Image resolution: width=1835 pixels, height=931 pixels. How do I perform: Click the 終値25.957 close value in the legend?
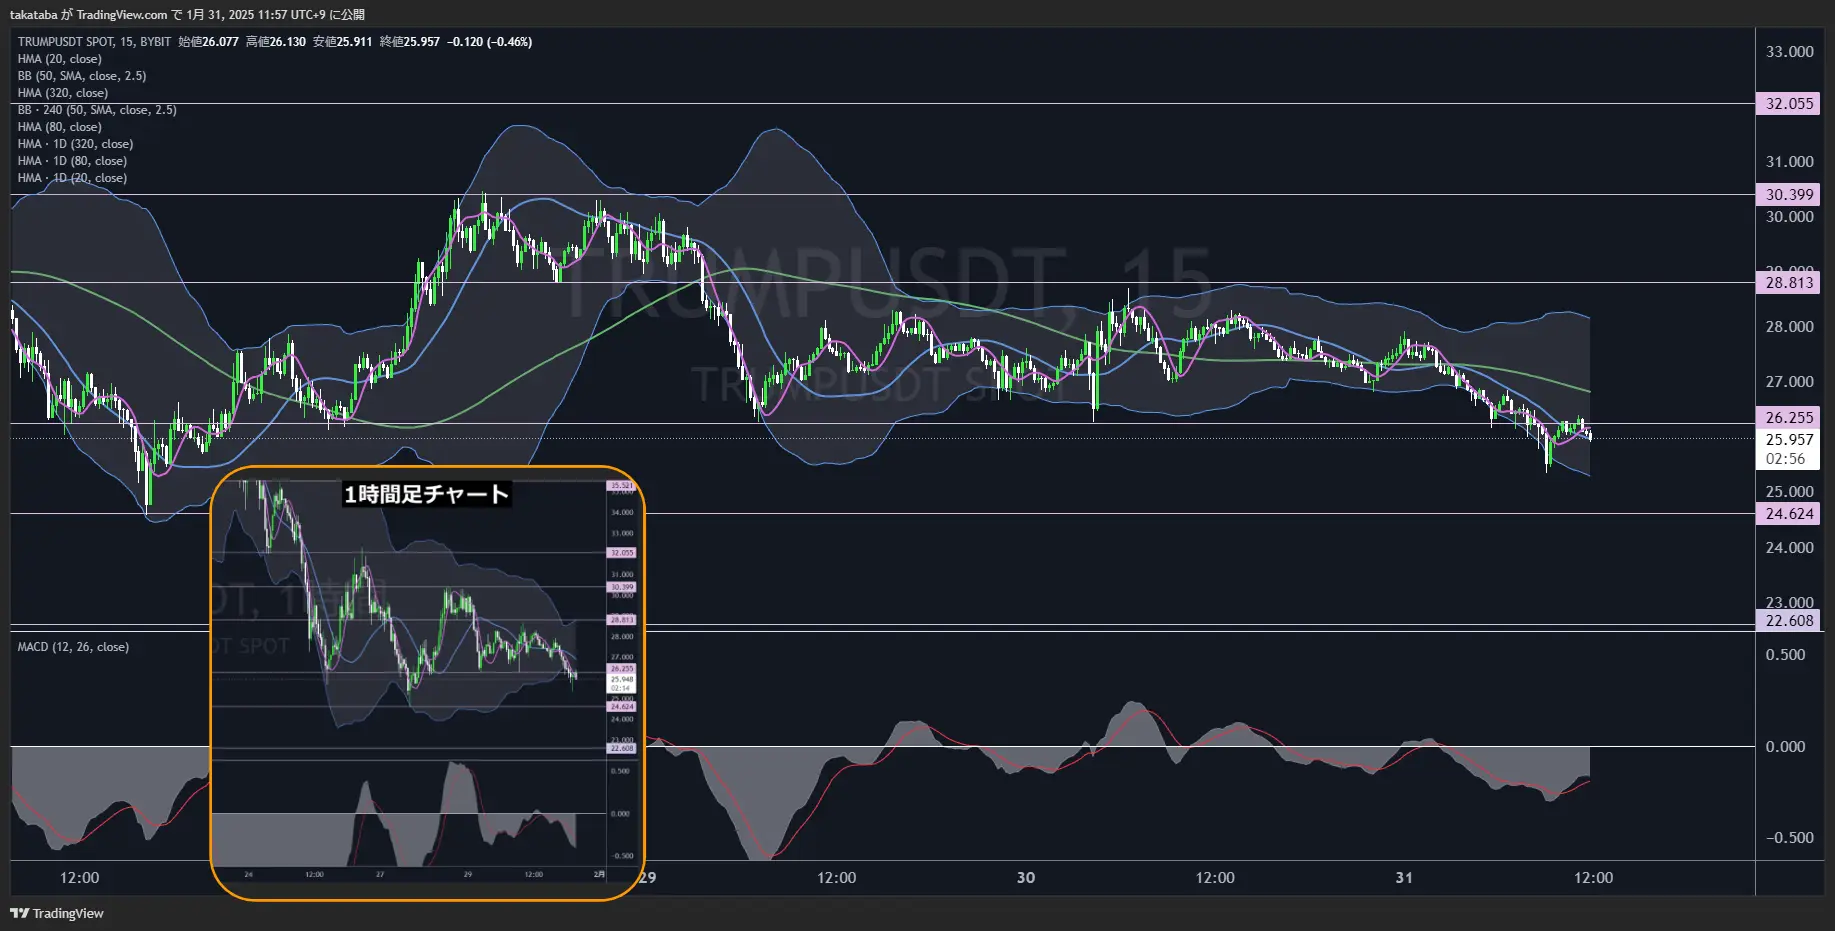[x=410, y=42]
